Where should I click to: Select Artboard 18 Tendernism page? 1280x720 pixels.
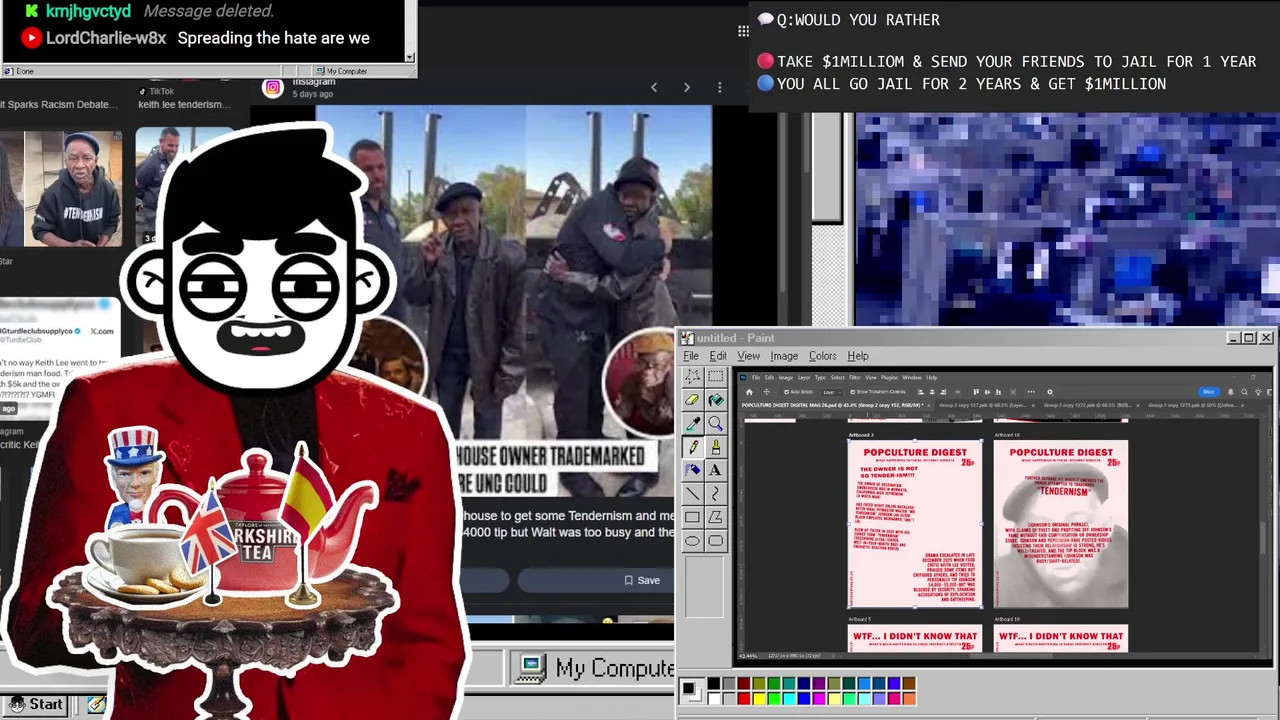coord(1061,523)
